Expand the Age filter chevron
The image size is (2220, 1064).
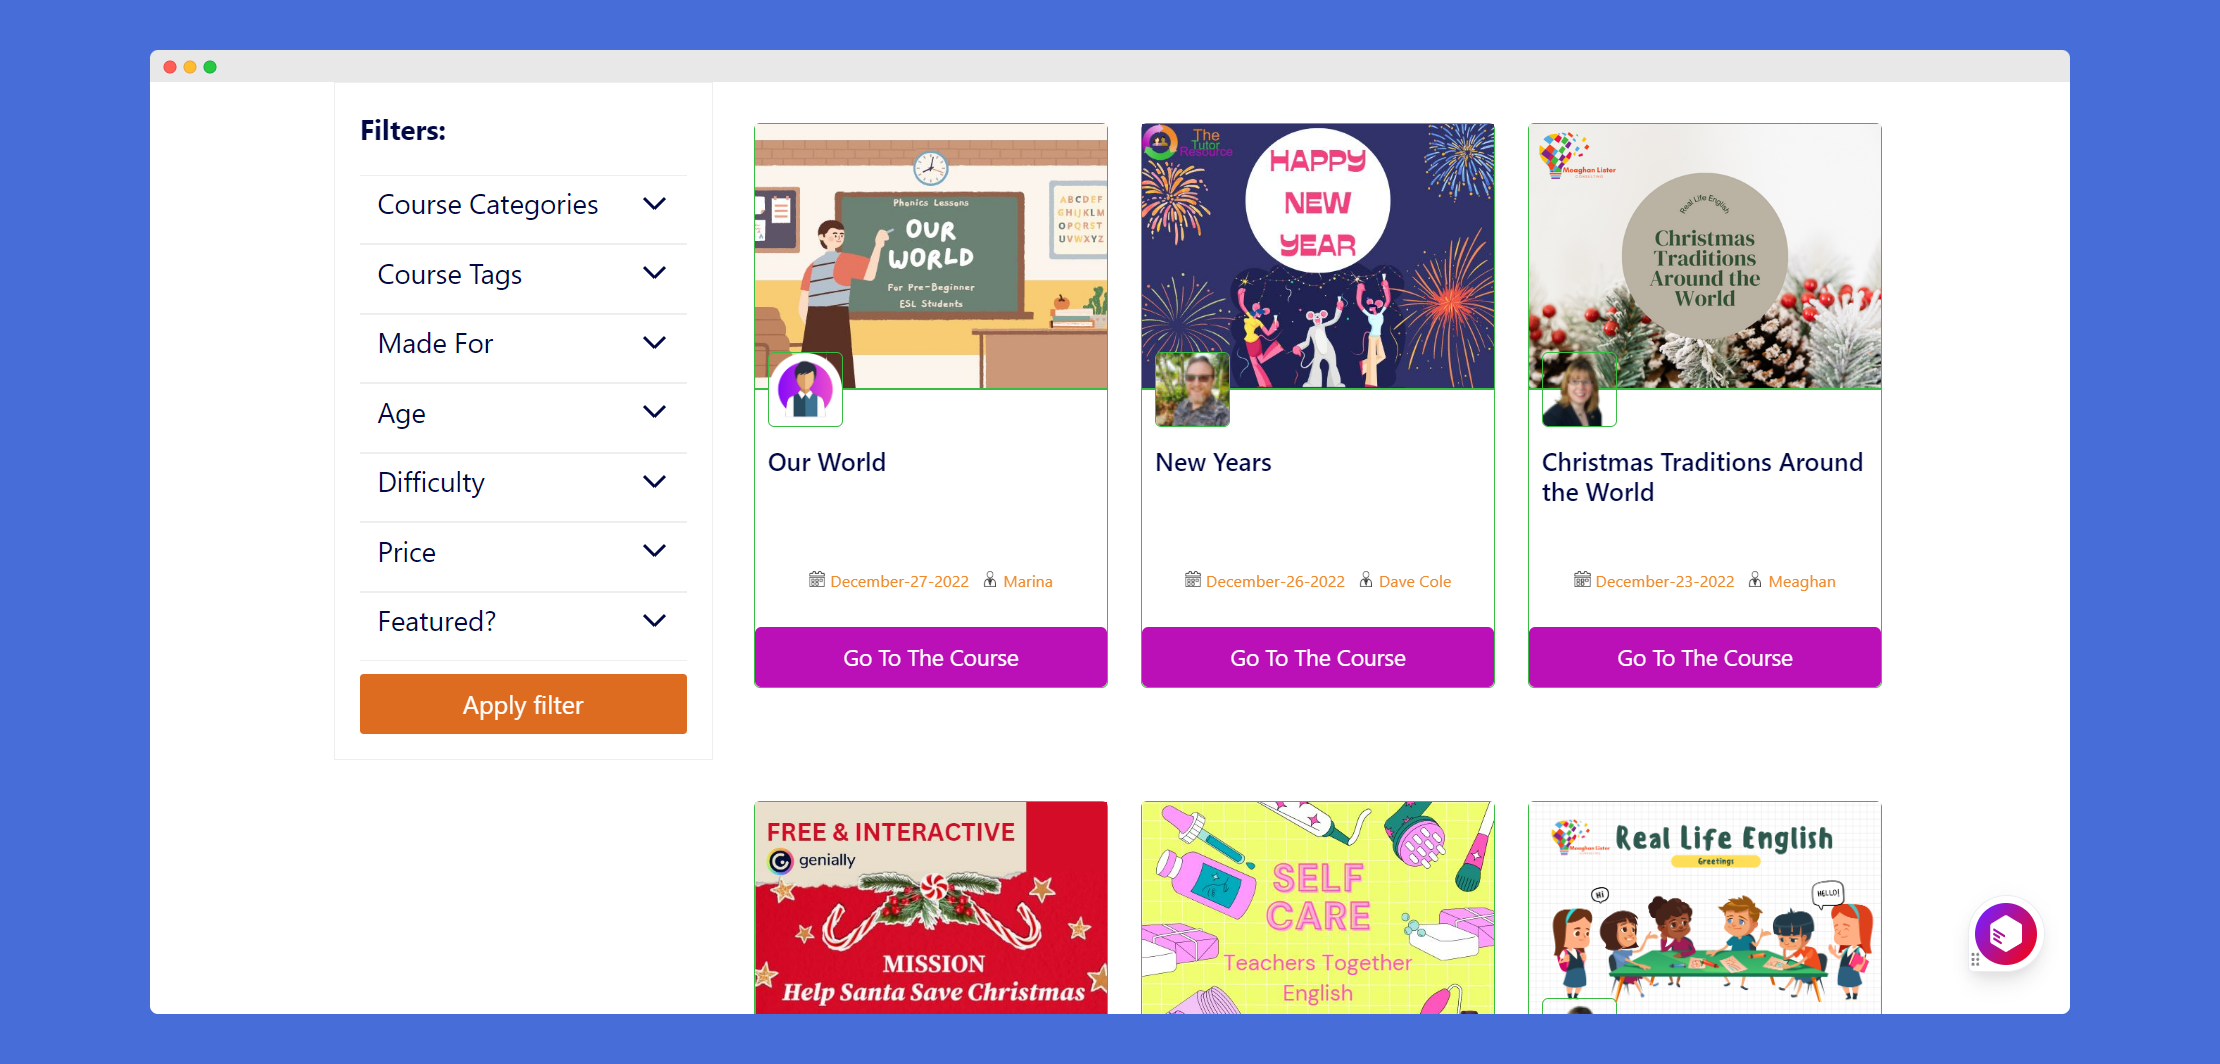pyautogui.click(x=655, y=413)
